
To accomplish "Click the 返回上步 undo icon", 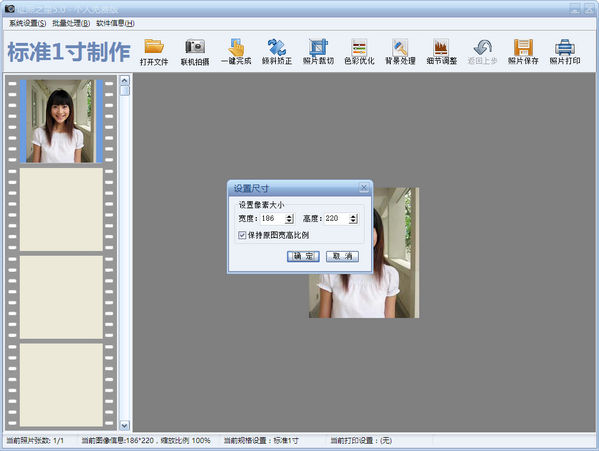I will click(x=482, y=52).
